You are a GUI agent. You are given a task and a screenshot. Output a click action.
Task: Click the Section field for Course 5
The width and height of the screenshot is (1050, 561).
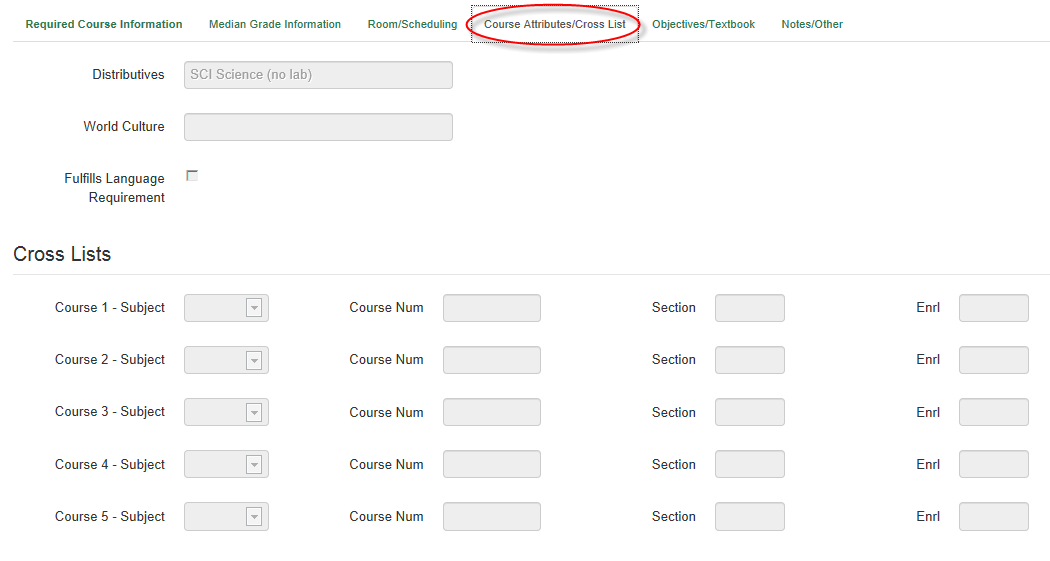[x=749, y=517]
